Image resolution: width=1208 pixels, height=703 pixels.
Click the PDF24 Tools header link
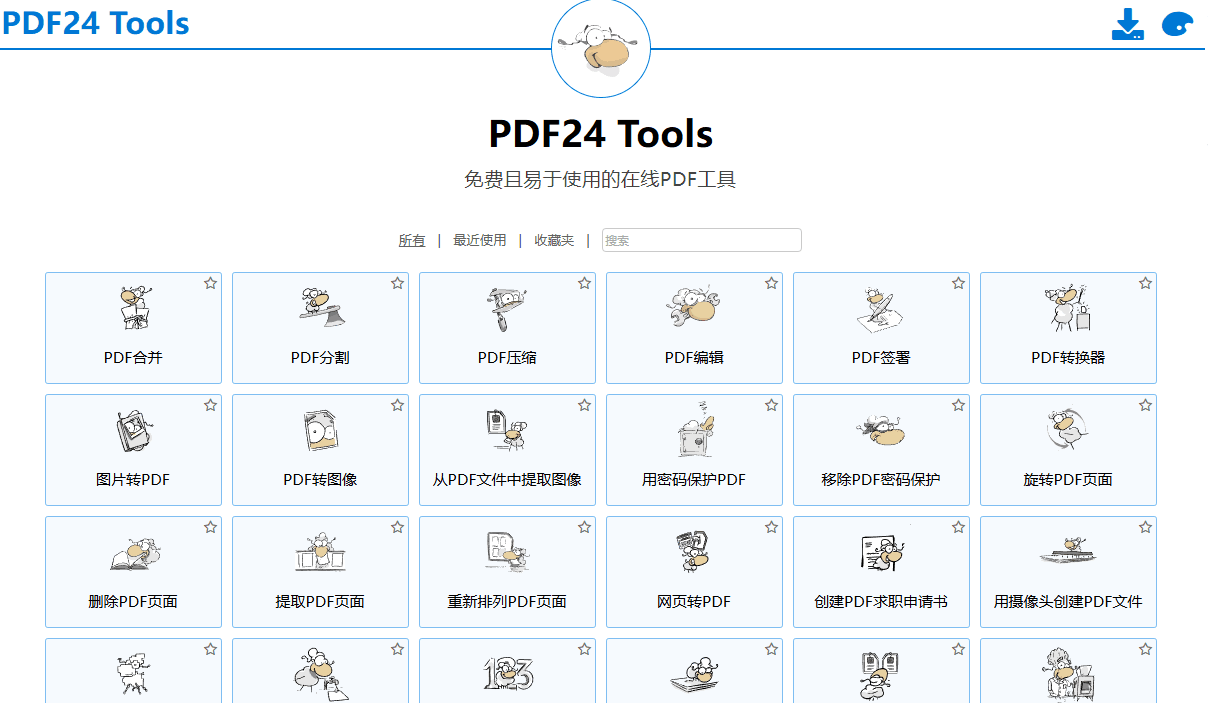[96, 22]
